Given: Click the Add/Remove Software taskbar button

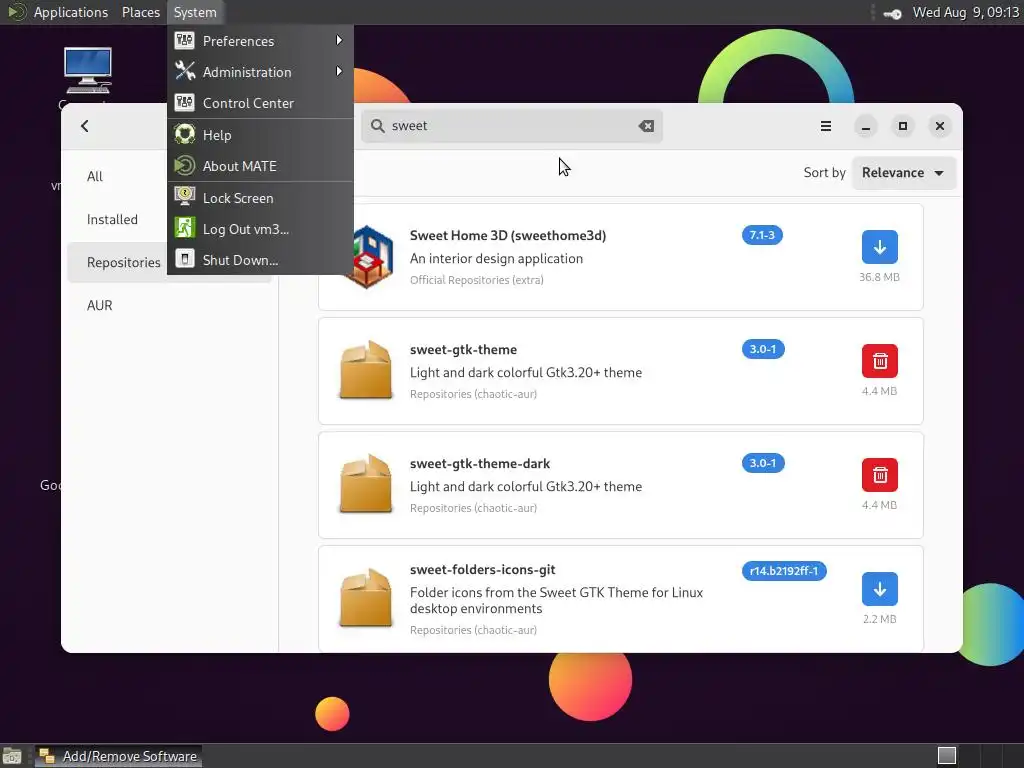Looking at the screenshot, I should click(118, 756).
